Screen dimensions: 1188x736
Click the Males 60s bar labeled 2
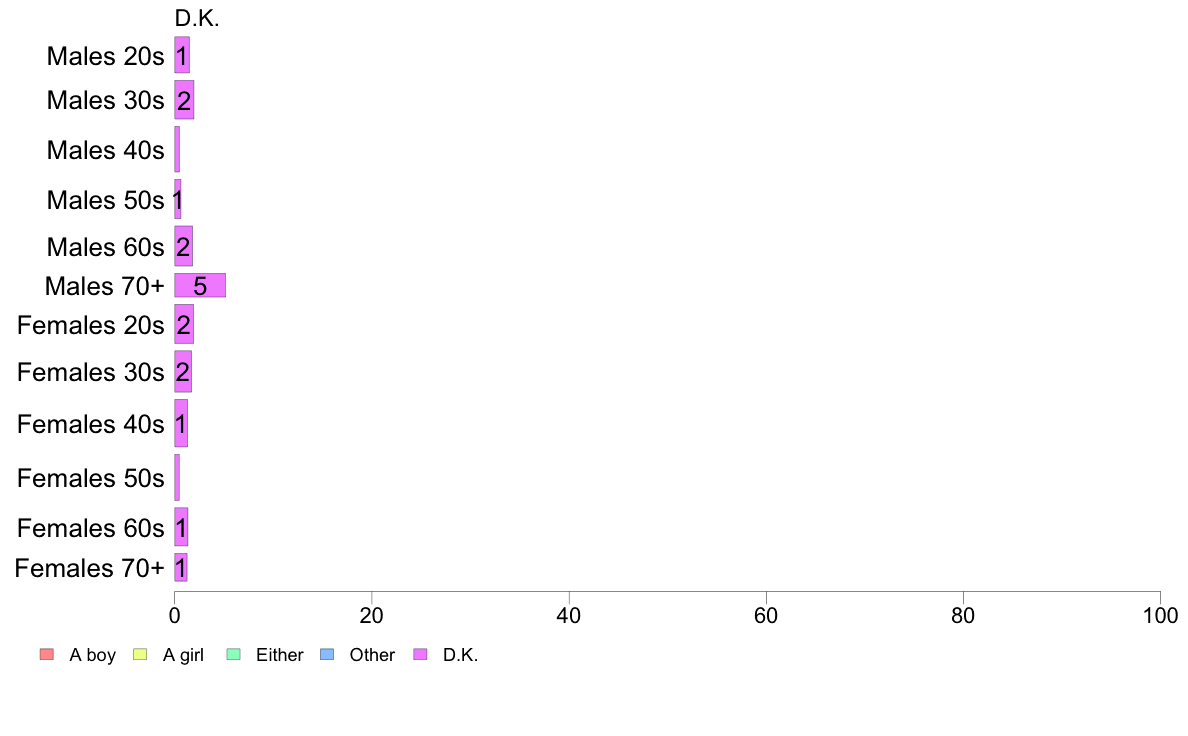[183, 246]
